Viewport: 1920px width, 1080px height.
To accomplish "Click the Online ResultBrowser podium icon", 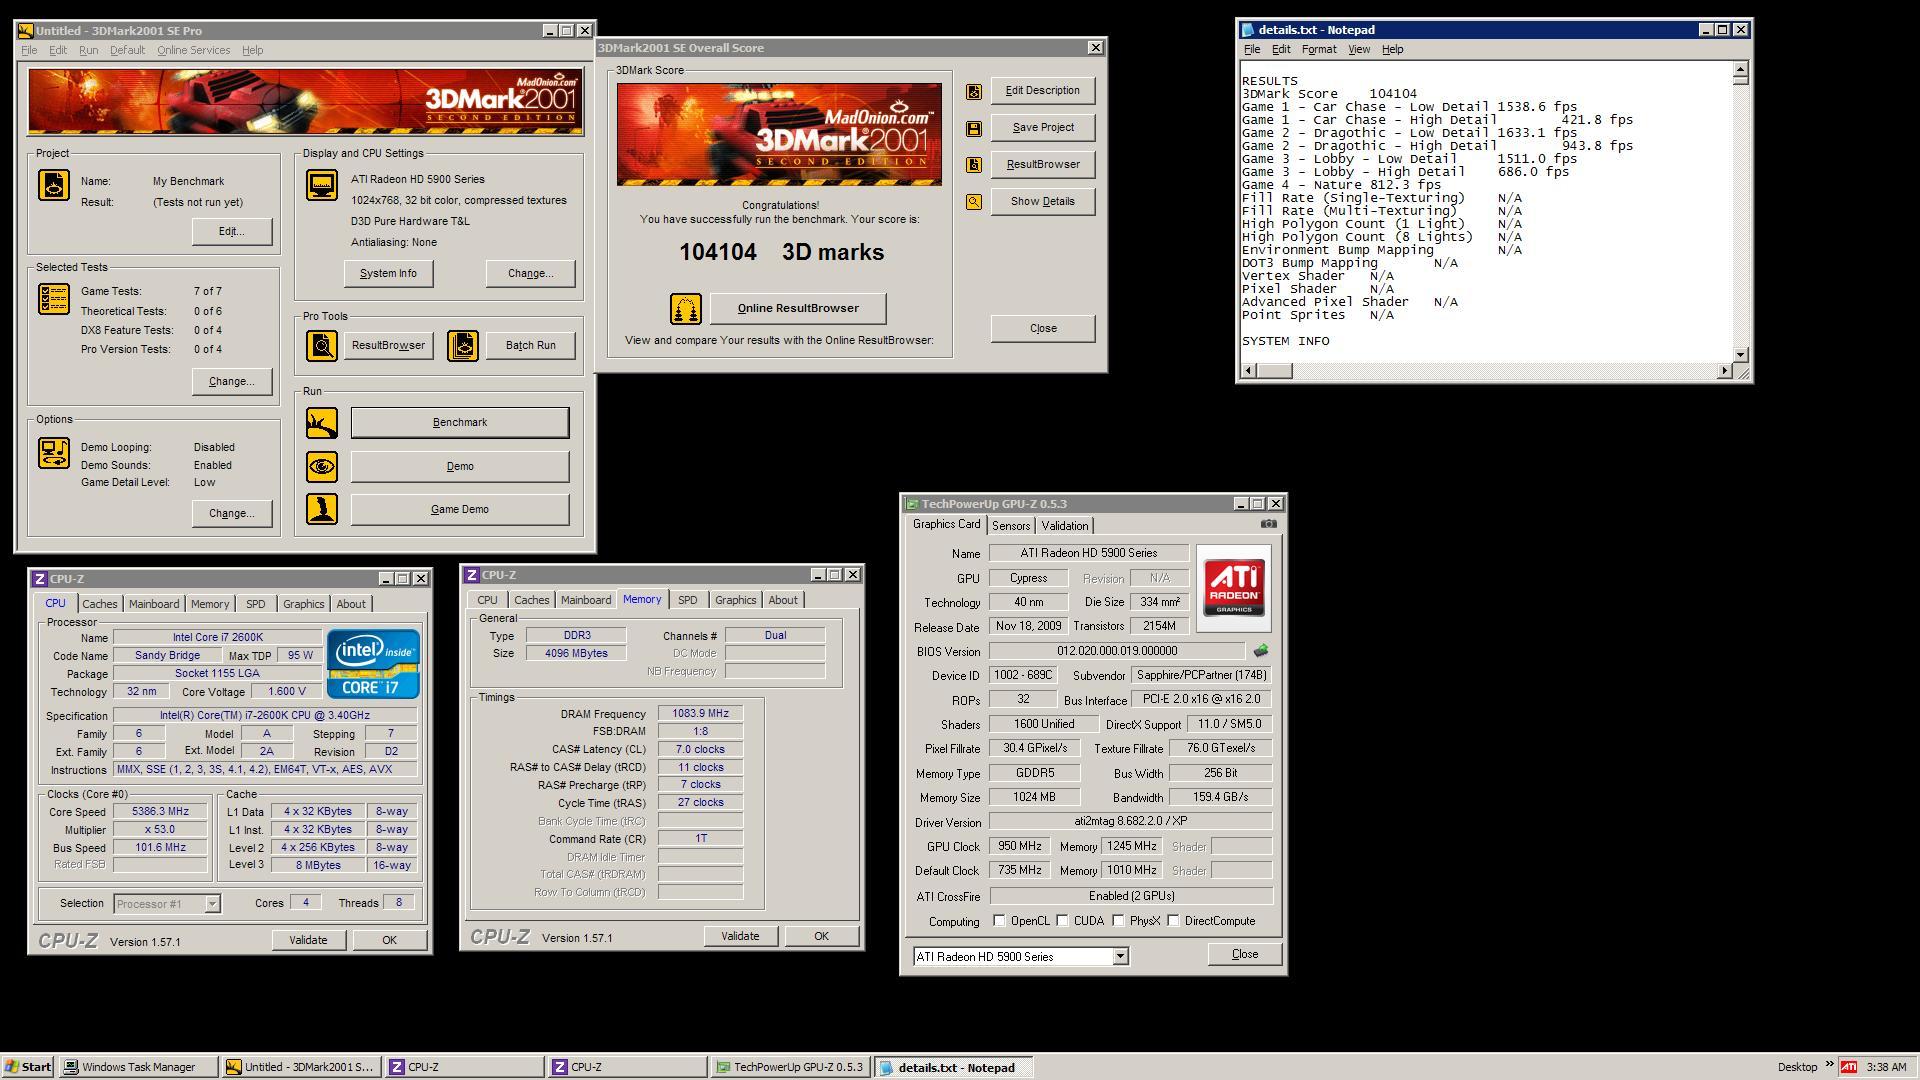I will tap(686, 309).
